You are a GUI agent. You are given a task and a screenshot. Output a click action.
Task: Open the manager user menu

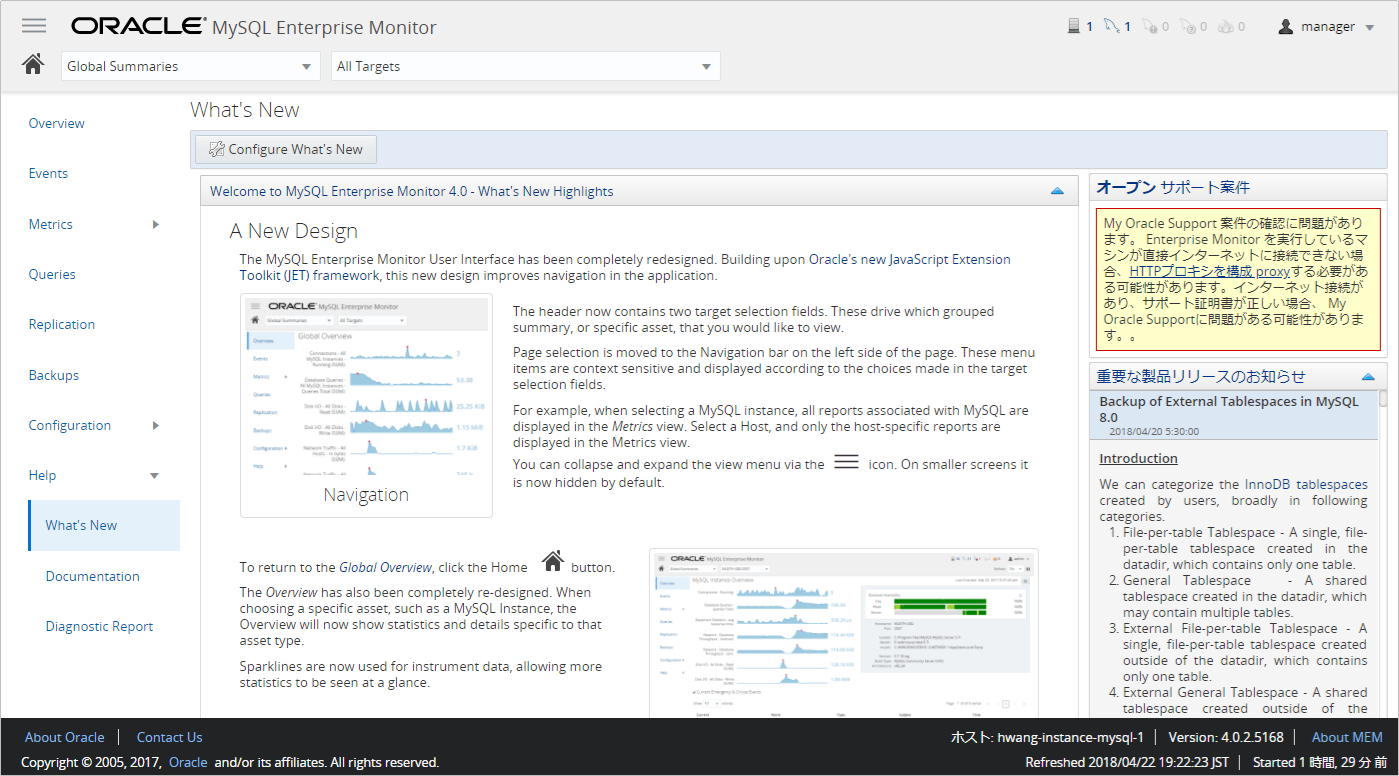(x=1327, y=27)
